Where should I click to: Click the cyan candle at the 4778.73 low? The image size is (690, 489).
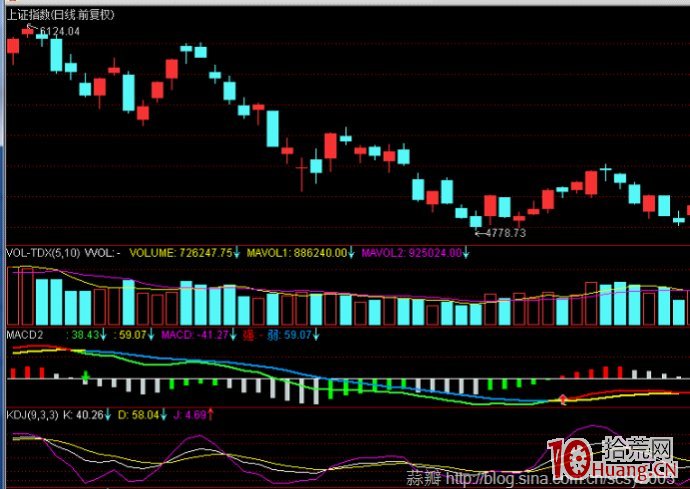(476, 220)
